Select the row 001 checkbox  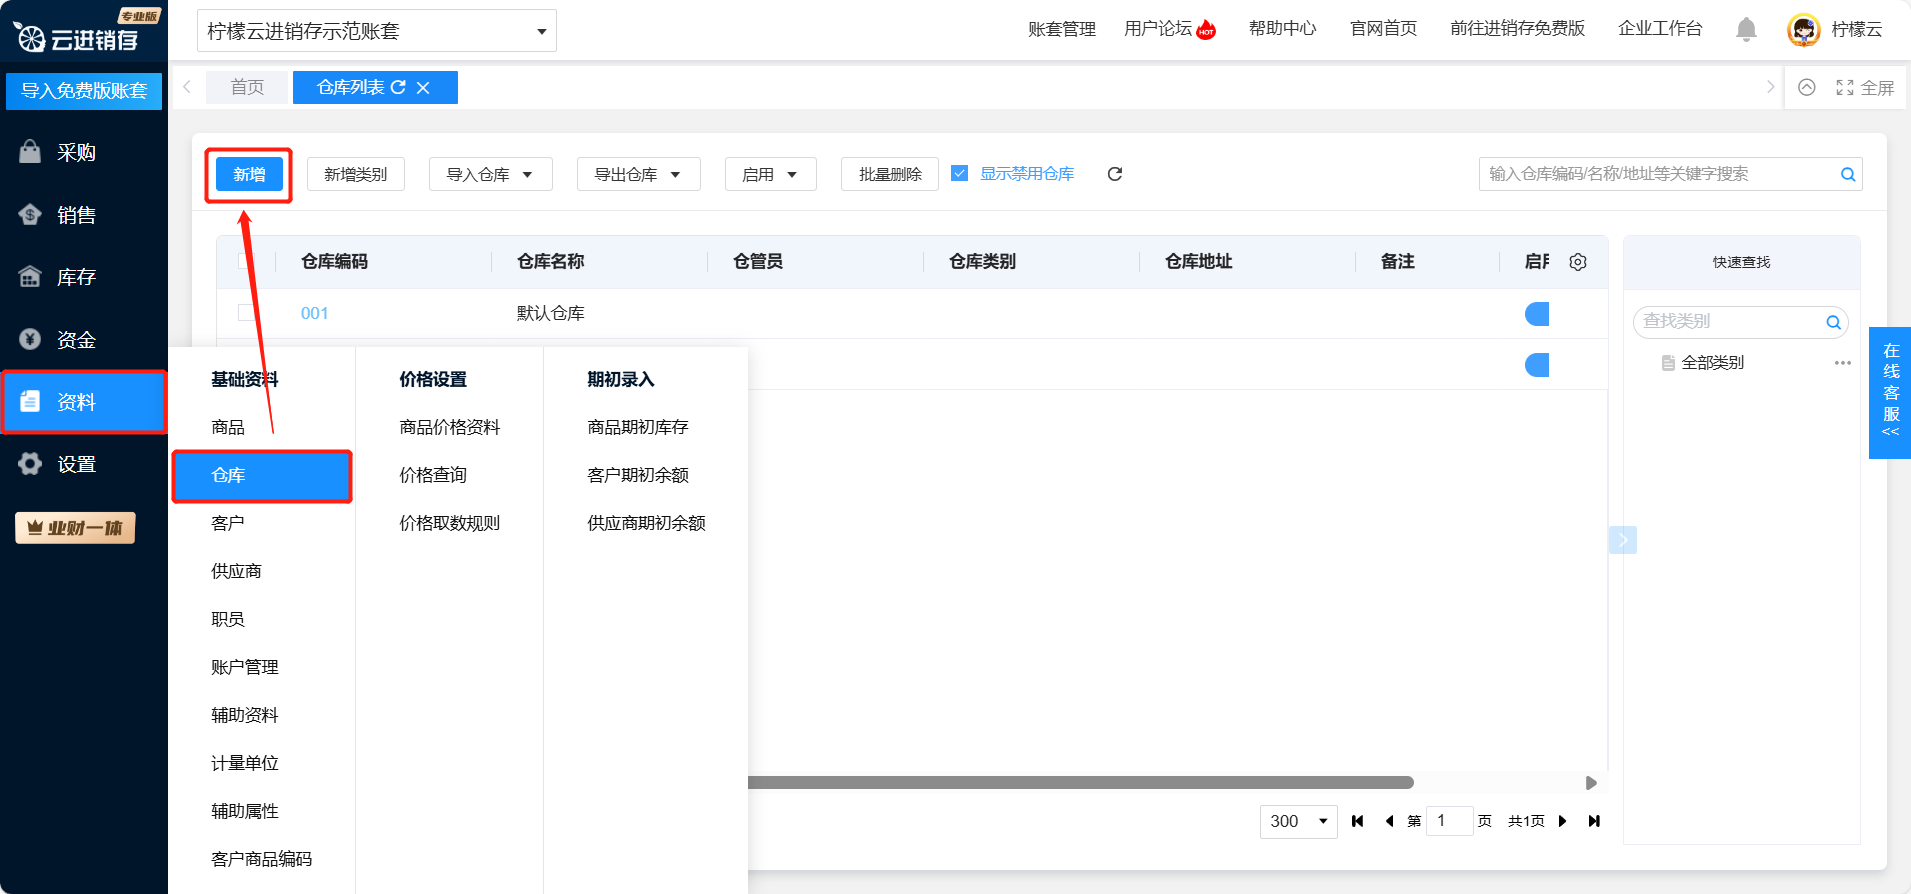pyautogui.click(x=246, y=313)
